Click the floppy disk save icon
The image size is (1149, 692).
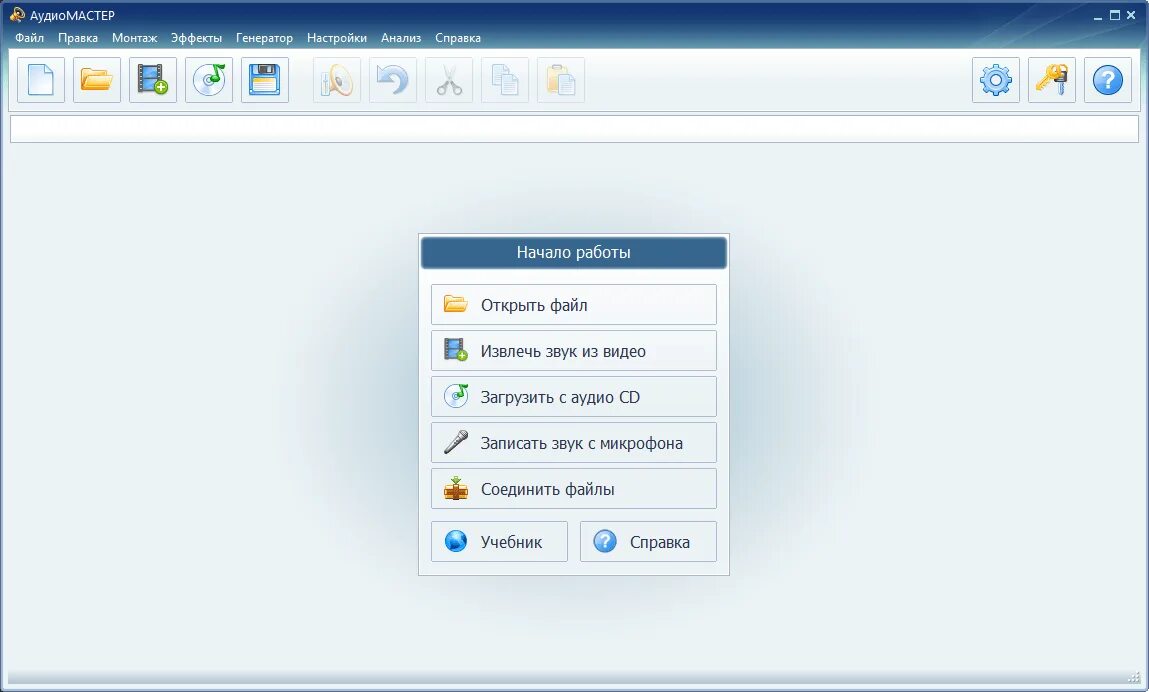click(265, 80)
